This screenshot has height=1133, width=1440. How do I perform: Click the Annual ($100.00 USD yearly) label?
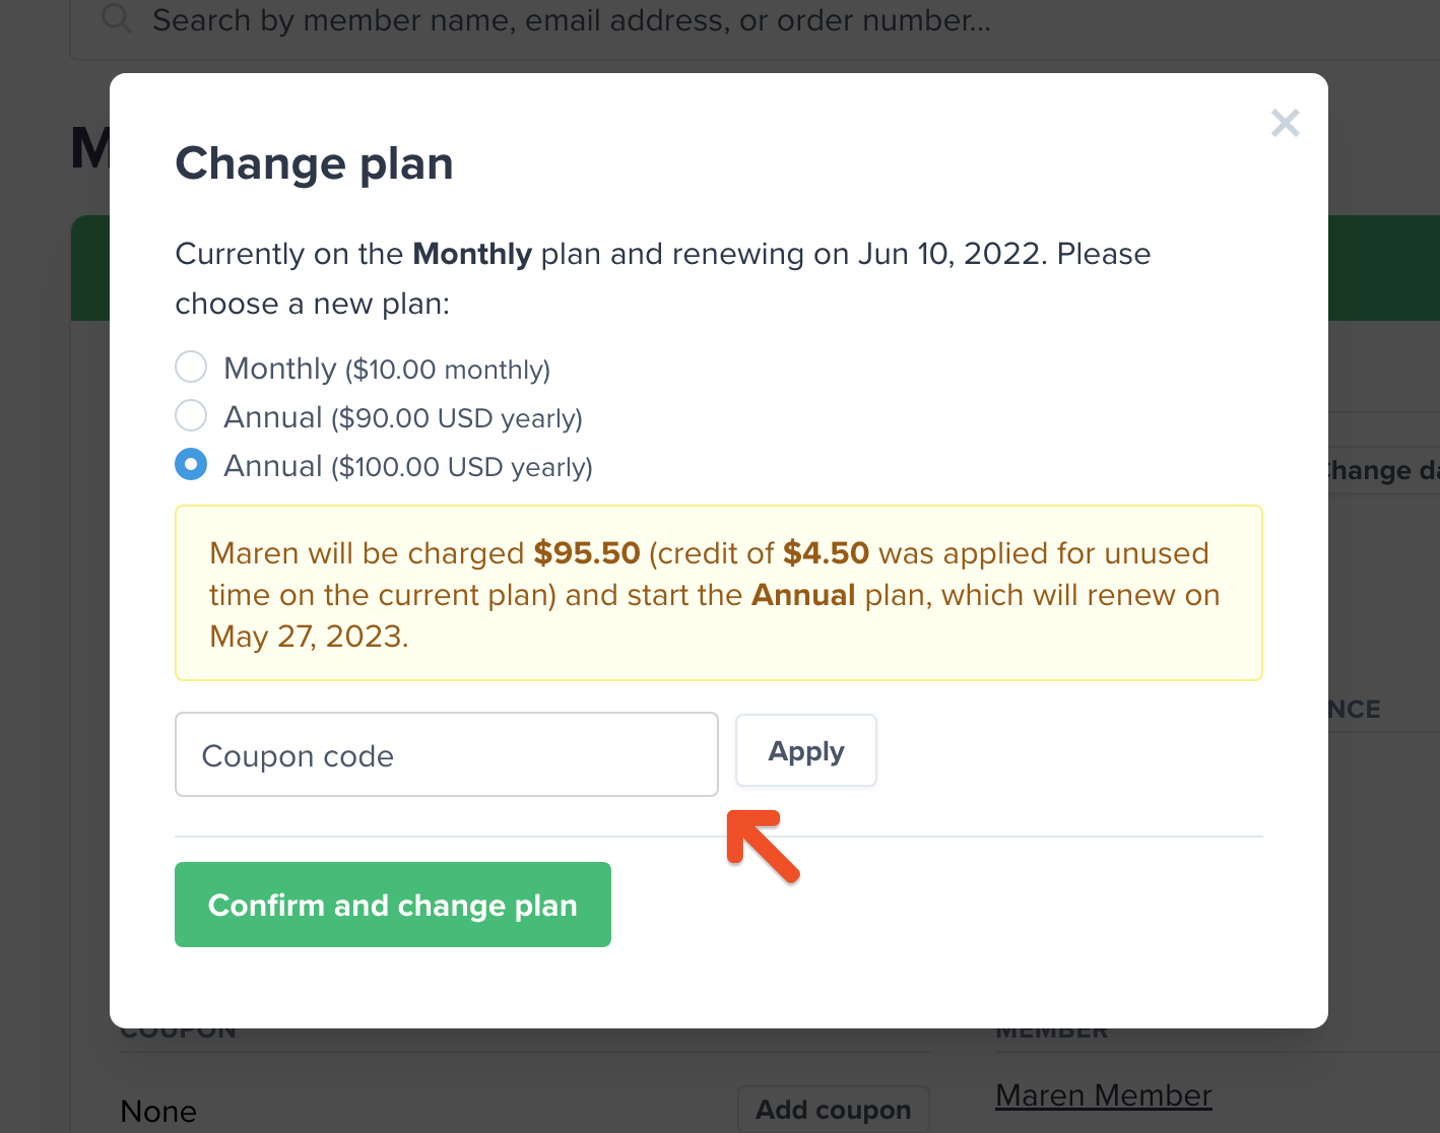[408, 467]
